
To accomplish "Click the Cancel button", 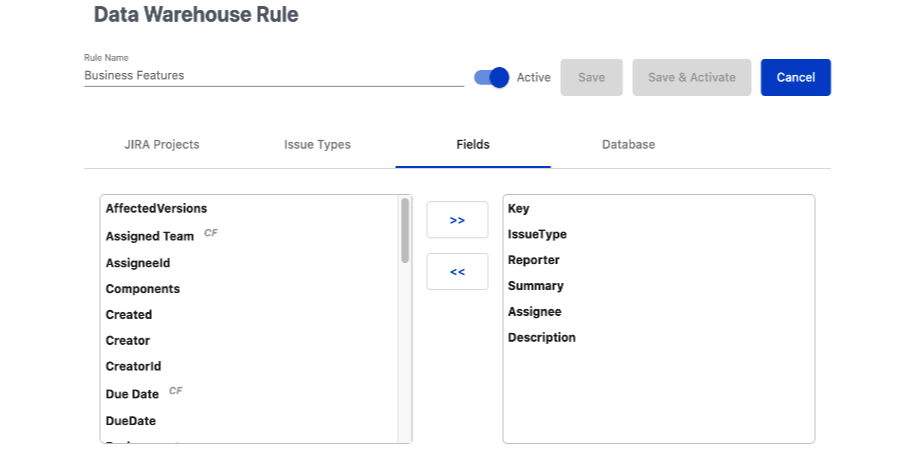I will (x=795, y=78).
